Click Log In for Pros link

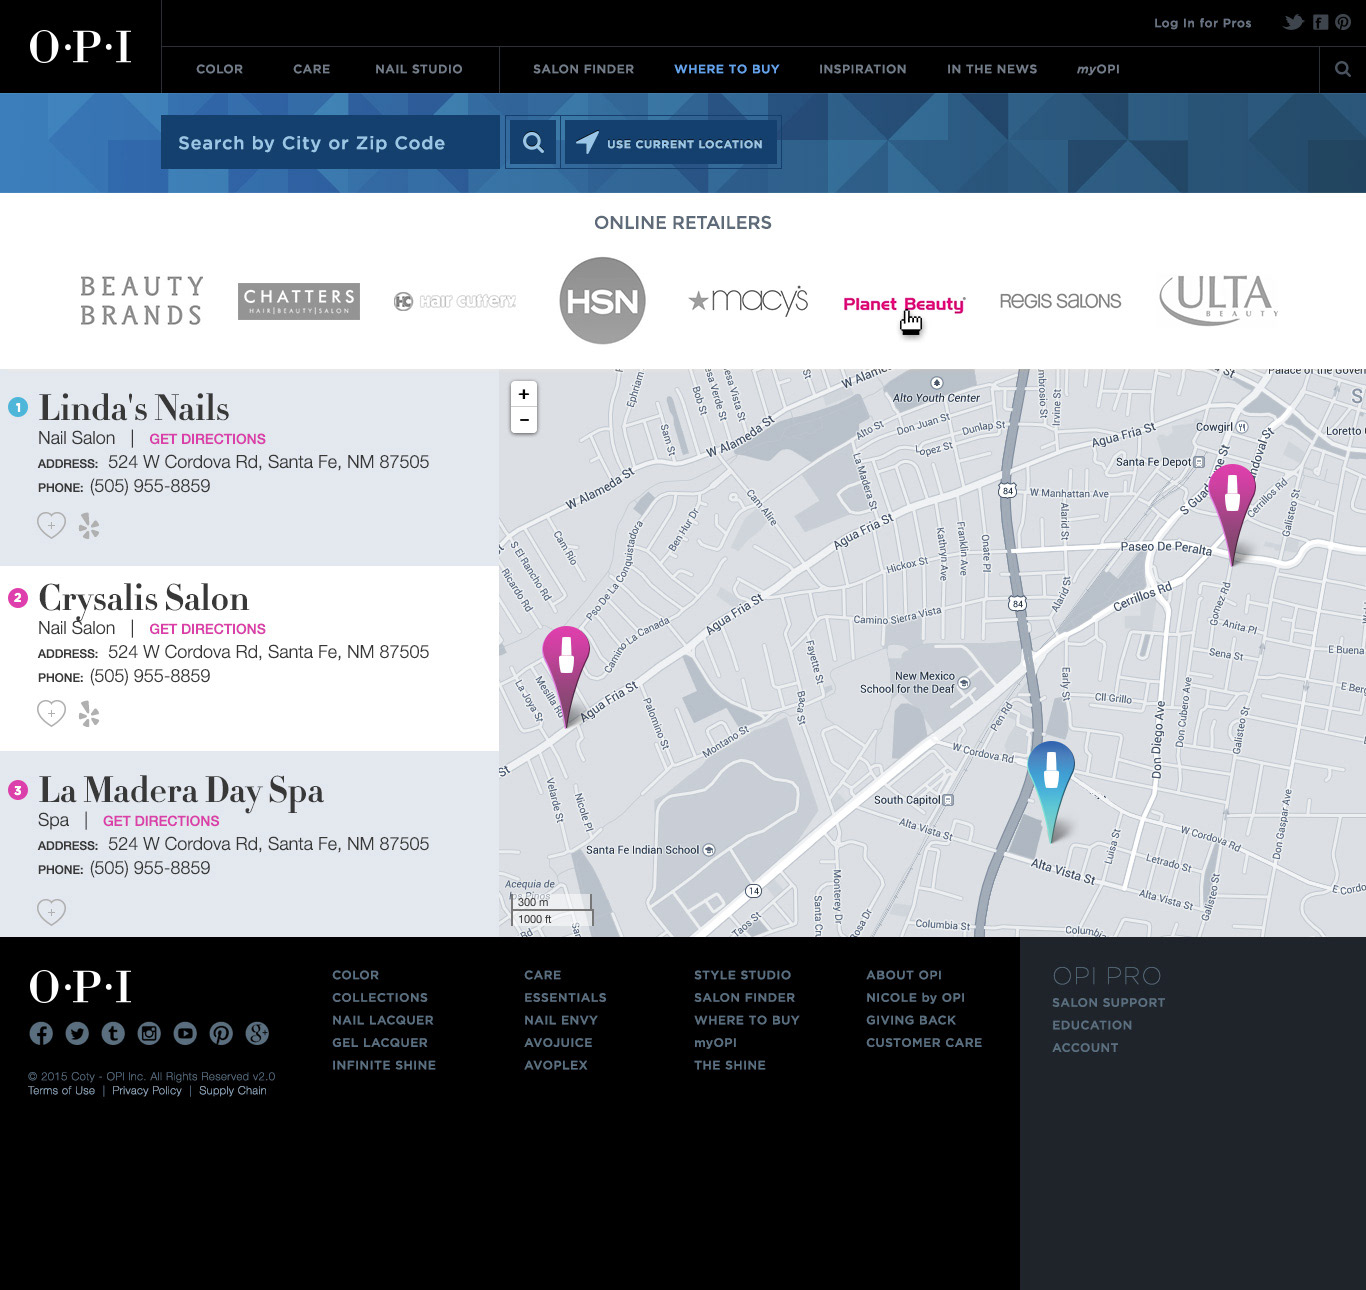[x=1203, y=23]
